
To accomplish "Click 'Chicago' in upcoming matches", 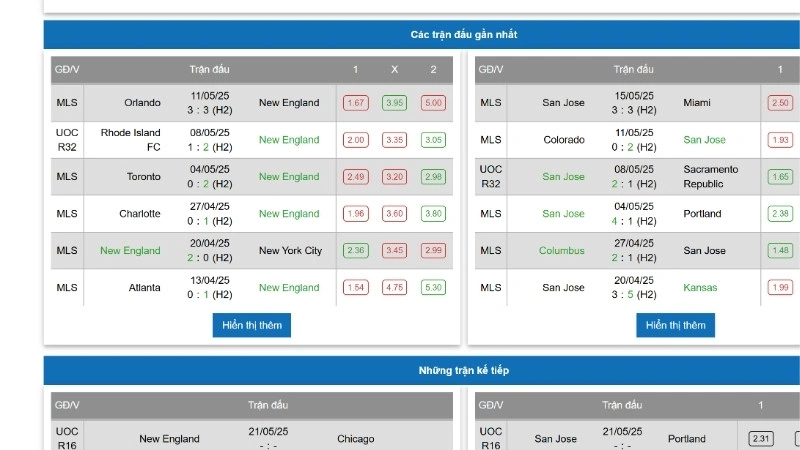I will click(x=356, y=439).
